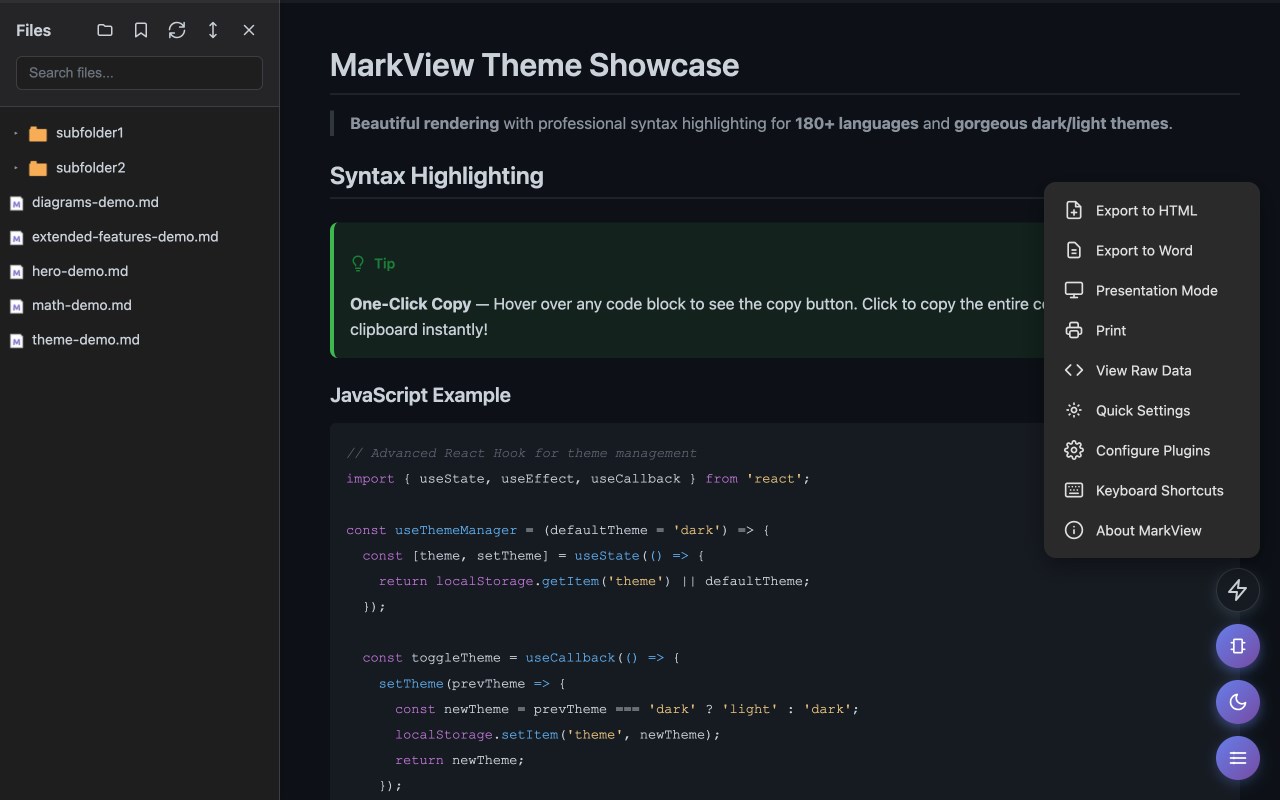Viewport: 1280px width, 800px height.
Task: Toggle dark/light theme moon button
Action: coord(1238,702)
